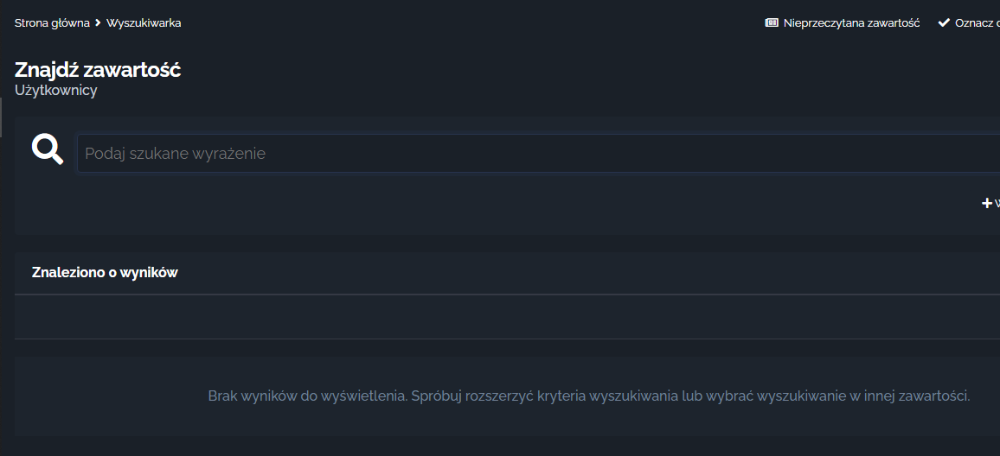Click the large magnifying glass search icon

pos(48,150)
